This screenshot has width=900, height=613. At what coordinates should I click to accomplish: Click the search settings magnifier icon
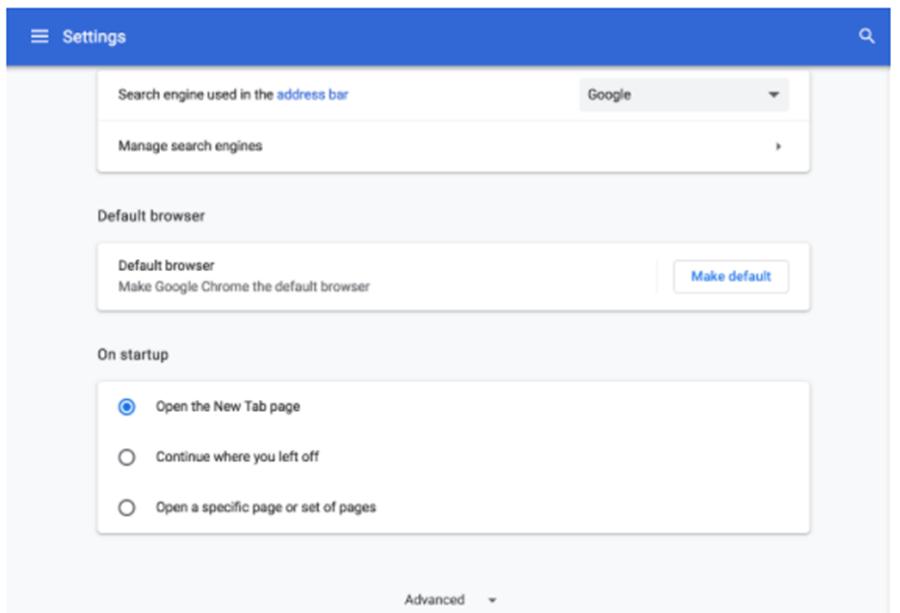tap(867, 37)
